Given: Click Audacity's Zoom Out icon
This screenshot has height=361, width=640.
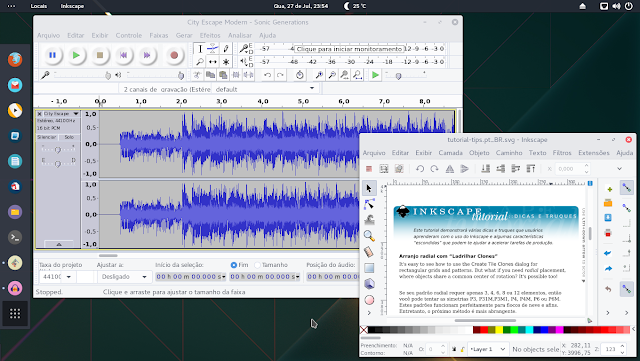Looking at the screenshot, I should coord(332,75).
